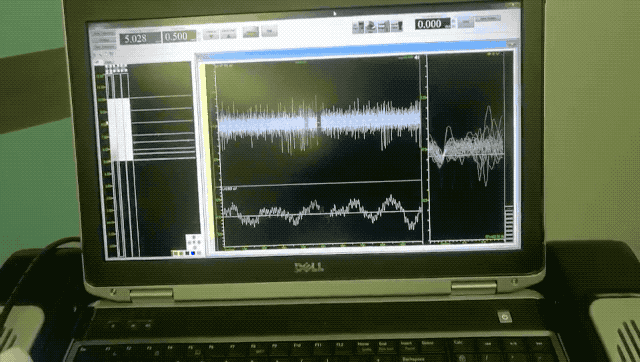The image size is (640, 362).
Task: Click the yellow square icon under depth panel
Action: coord(177,253)
